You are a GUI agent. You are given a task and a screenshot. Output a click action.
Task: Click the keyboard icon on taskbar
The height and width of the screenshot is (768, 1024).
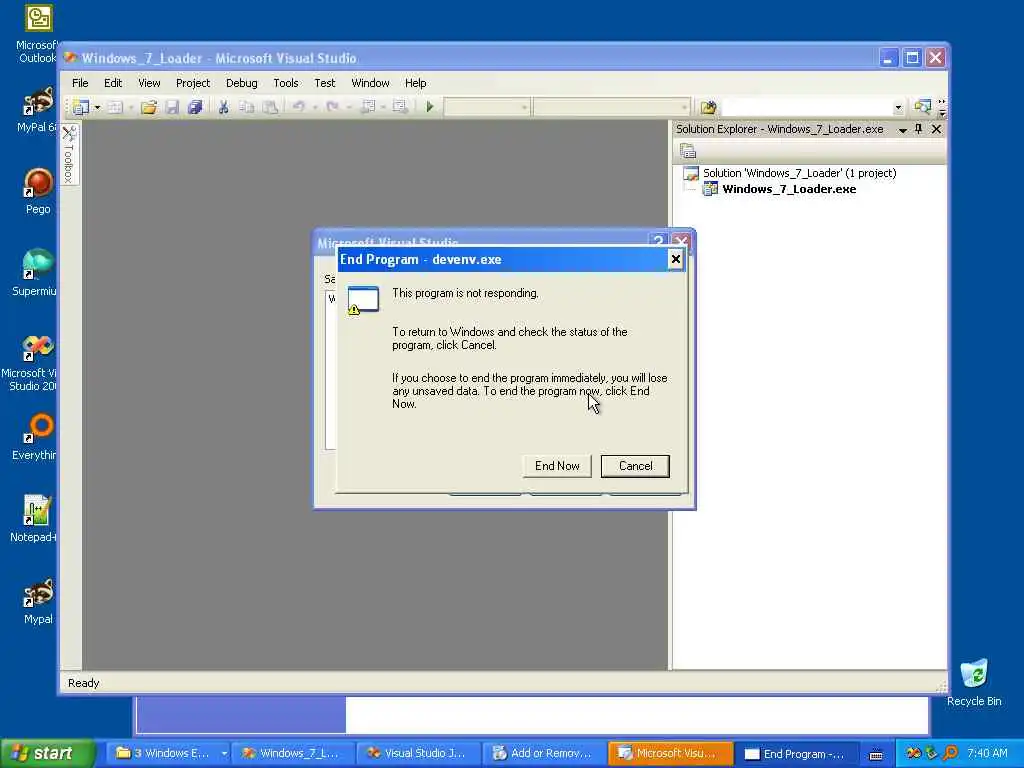pyautogui.click(x=876, y=754)
